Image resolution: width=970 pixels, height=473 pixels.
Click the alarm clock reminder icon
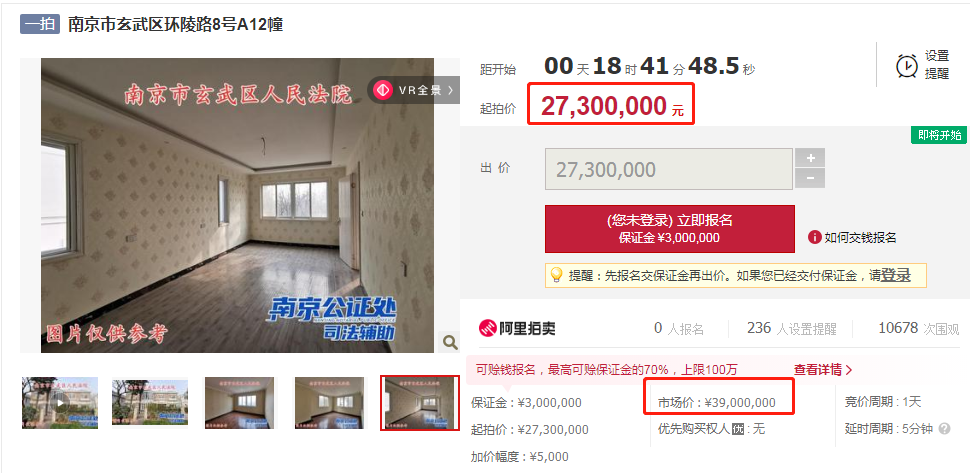(x=907, y=65)
